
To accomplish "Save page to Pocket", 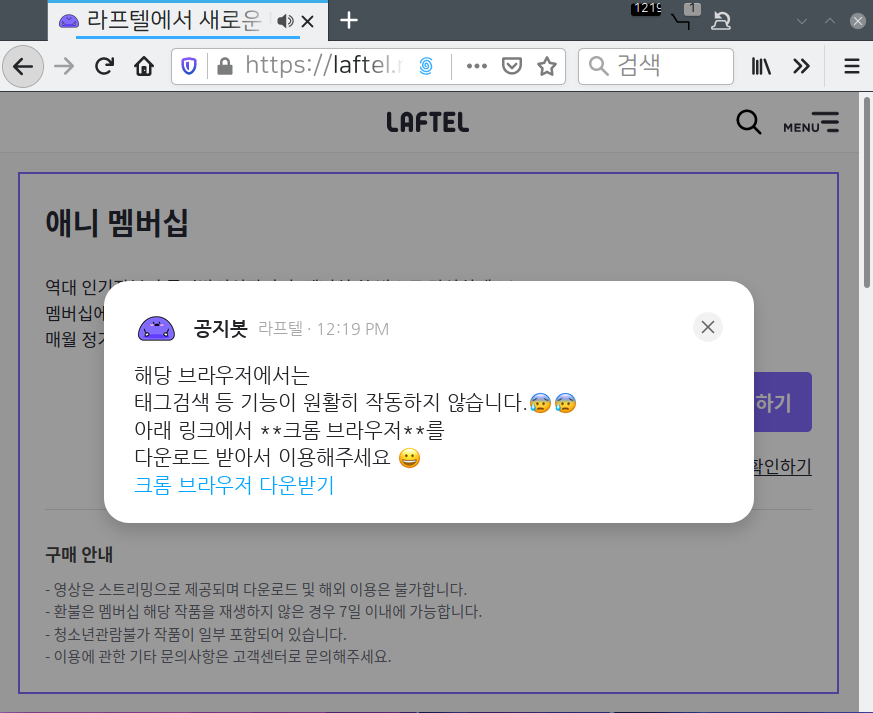I will click(x=512, y=66).
